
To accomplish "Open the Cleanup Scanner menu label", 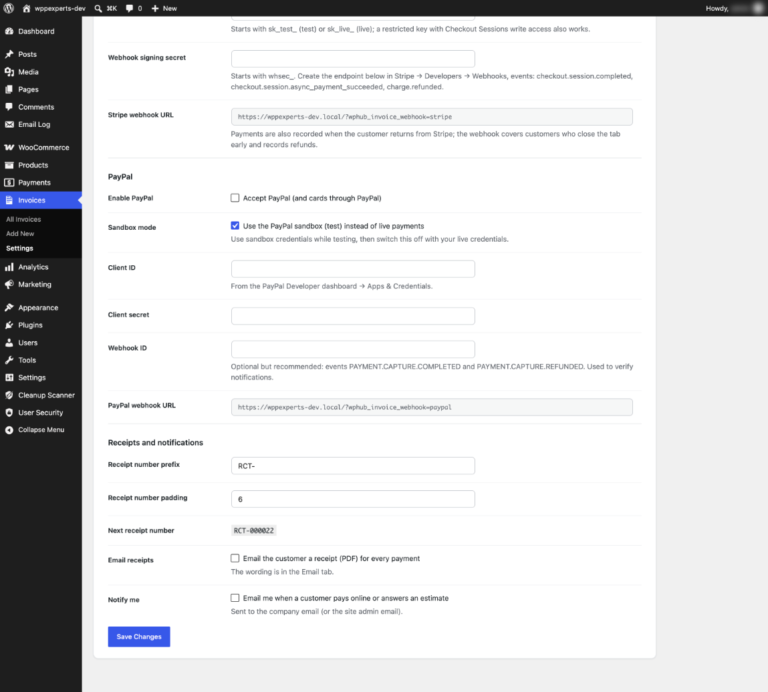I will pyautogui.click(x=47, y=395).
